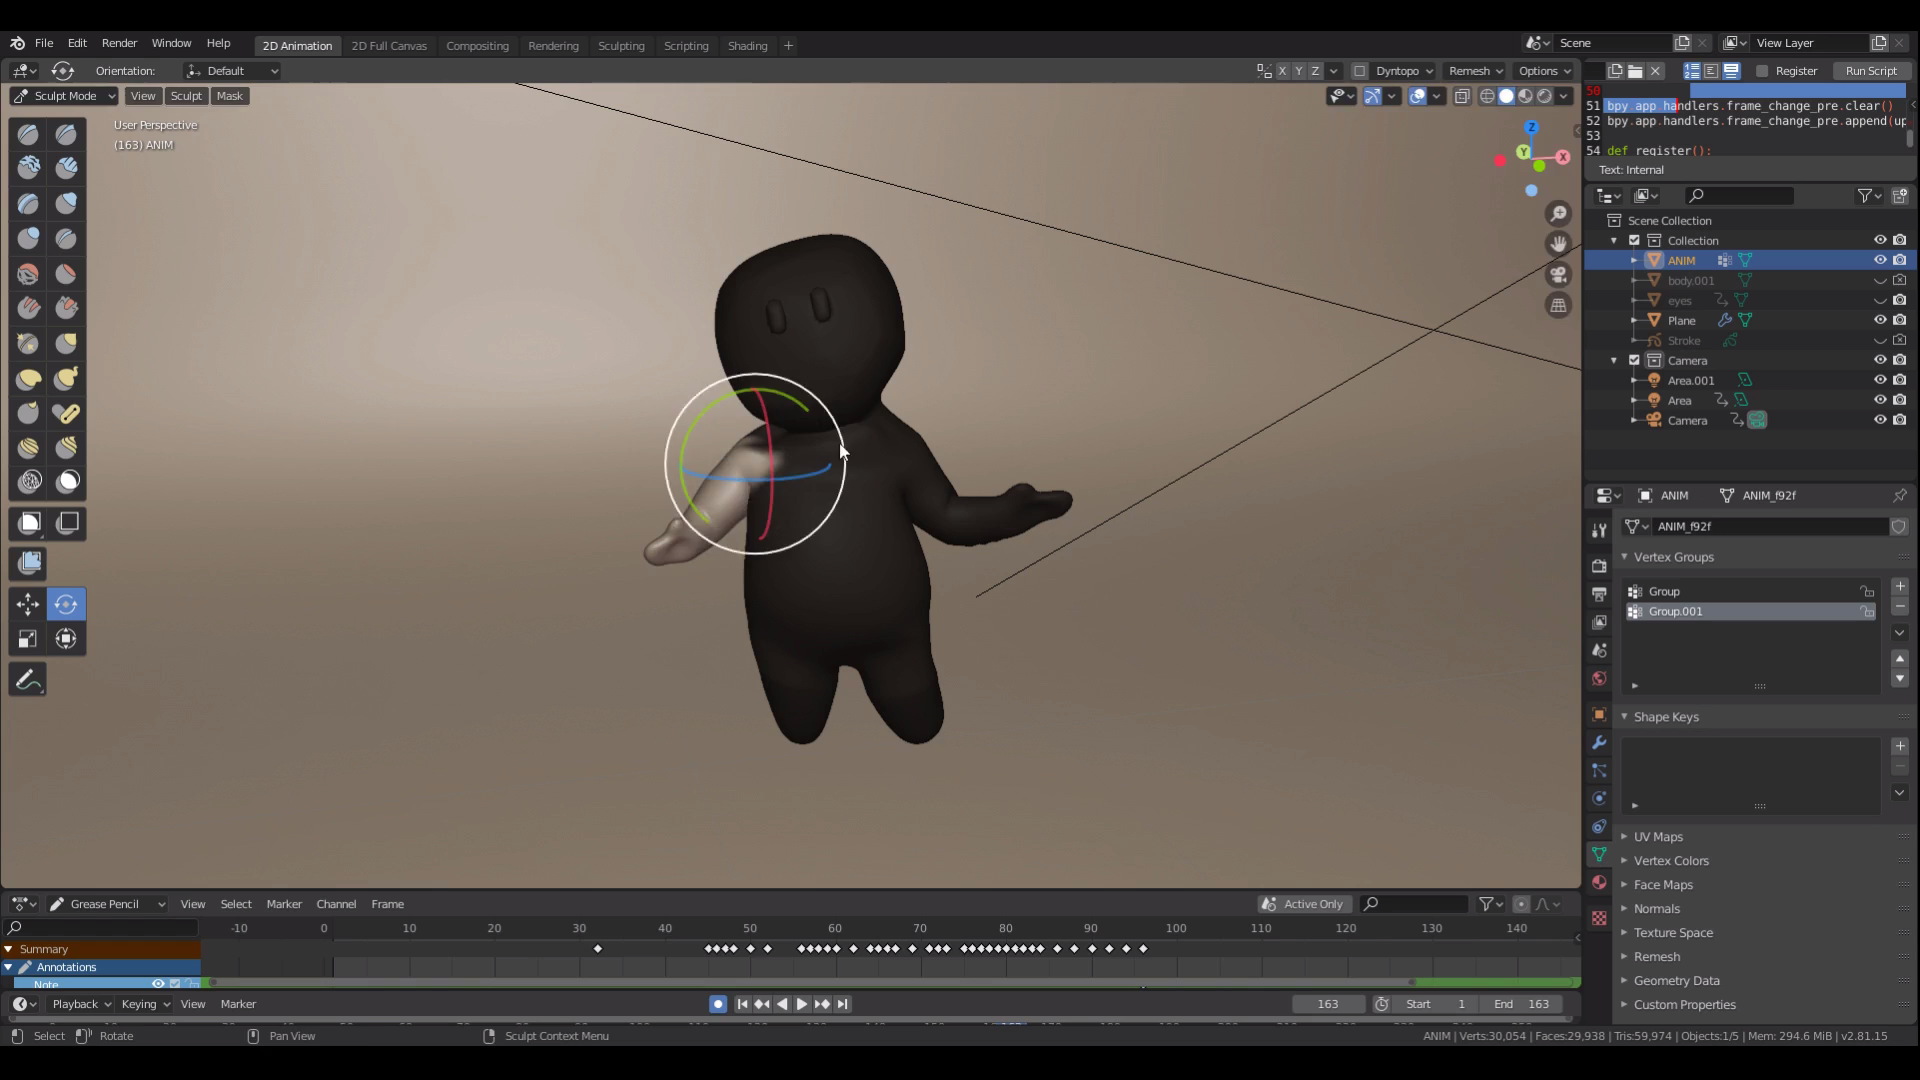This screenshot has width=1920, height=1080.
Task: Select the Annotate pencil tool
Action: point(28,680)
